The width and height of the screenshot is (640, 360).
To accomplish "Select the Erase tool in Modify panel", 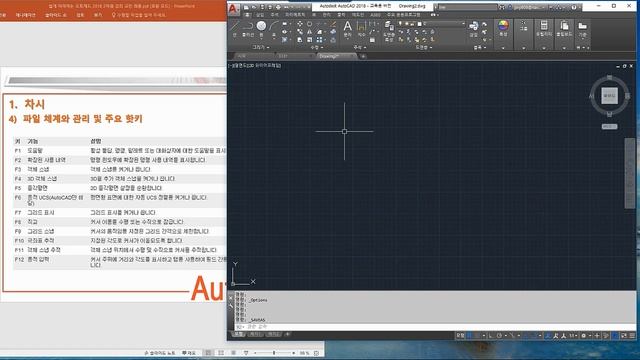I will (333, 24).
